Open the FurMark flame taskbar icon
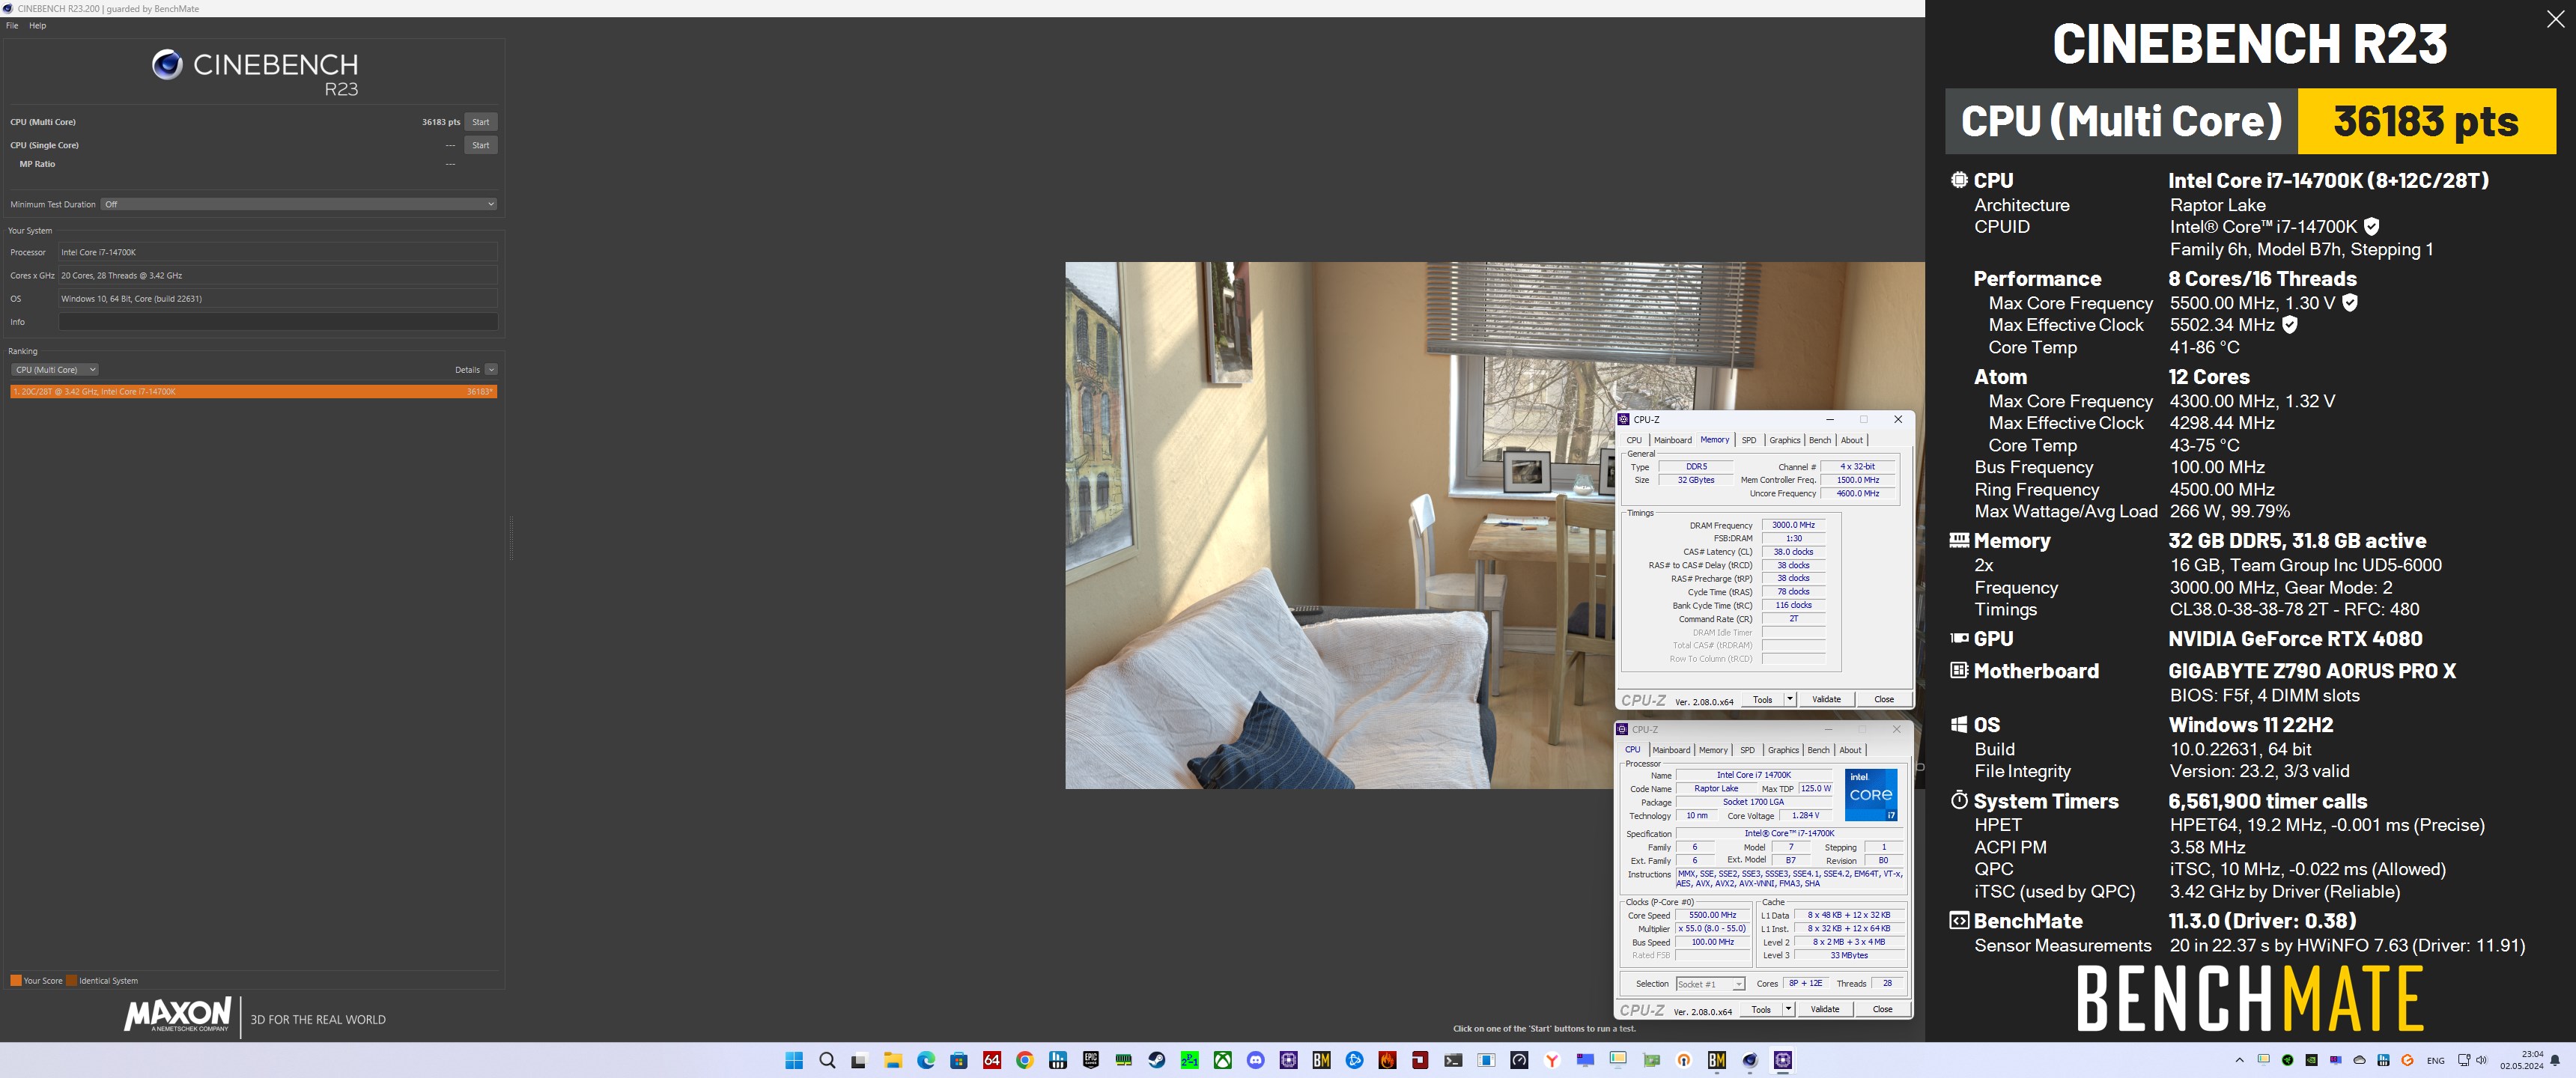Viewport: 2576px width, 1078px height. point(1388,1060)
